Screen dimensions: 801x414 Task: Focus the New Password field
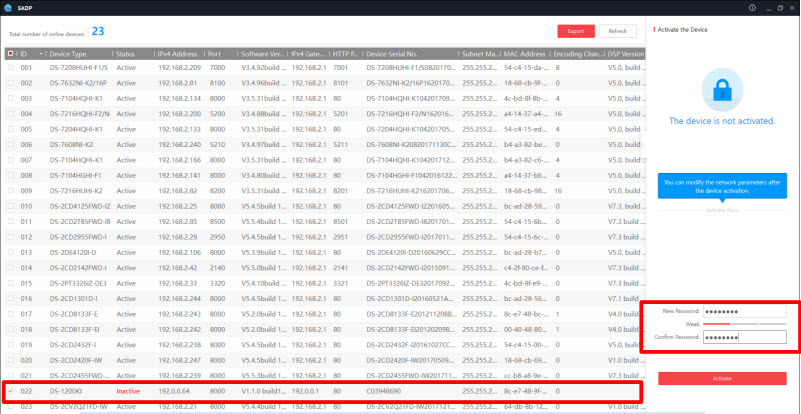[x=743, y=311]
